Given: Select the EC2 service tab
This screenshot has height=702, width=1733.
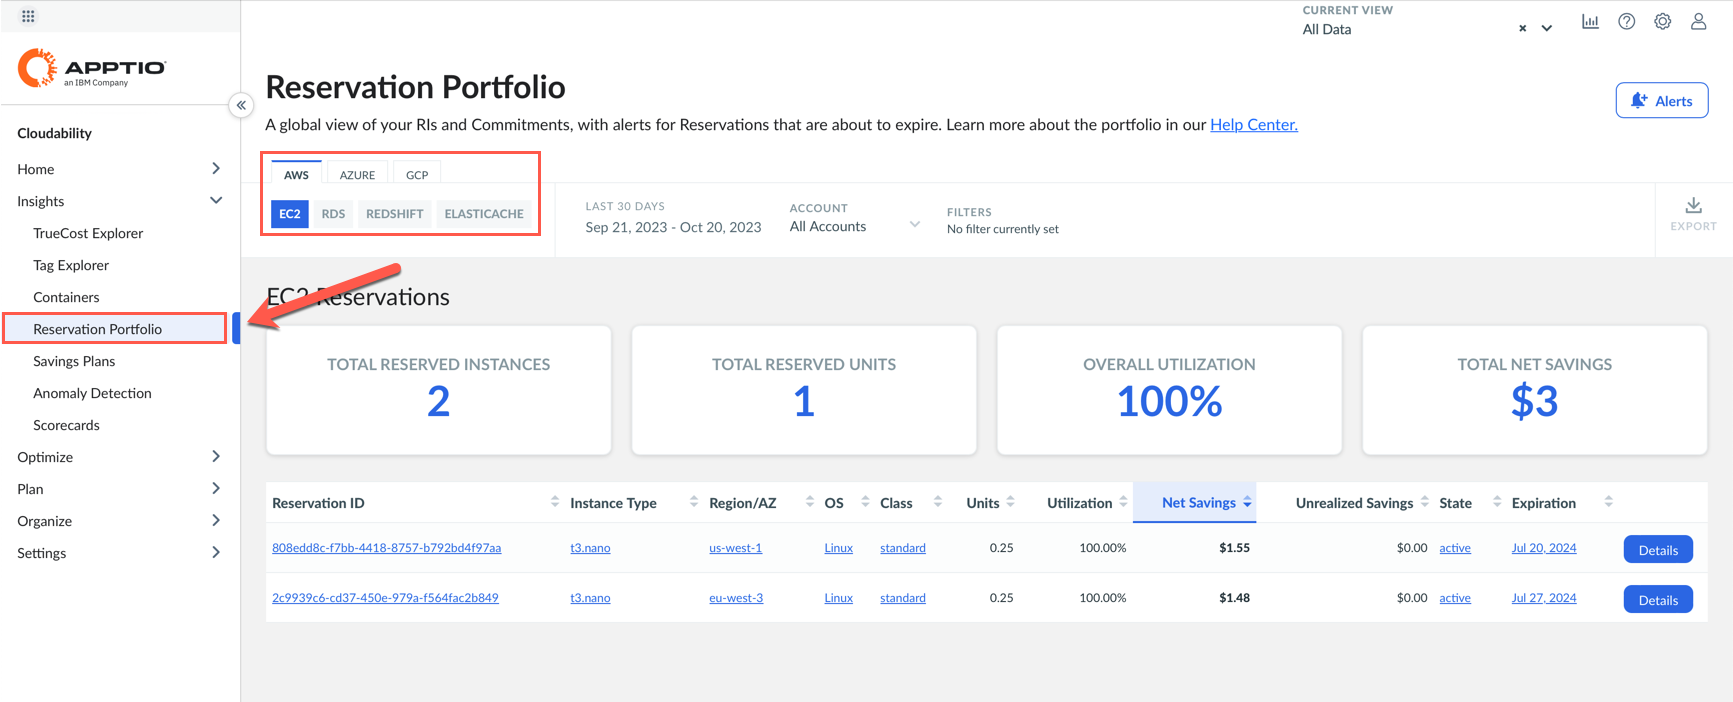Looking at the screenshot, I should (290, 213).
